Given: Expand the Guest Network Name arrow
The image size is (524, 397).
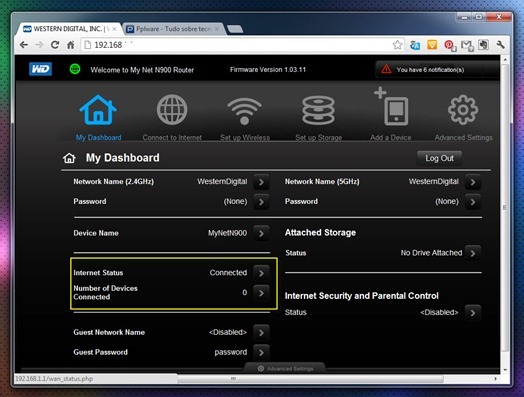Looking at the screenshot, I should click(x=261, y=333).
